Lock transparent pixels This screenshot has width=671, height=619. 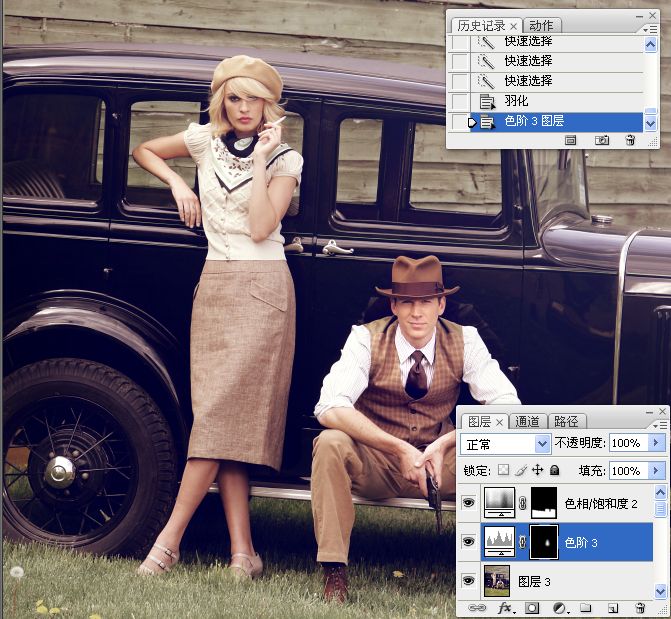[x=504, y=470]
